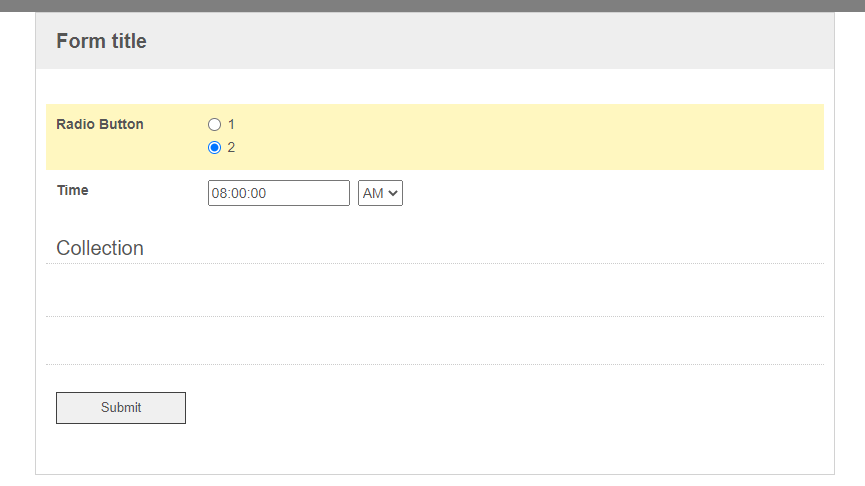
Task: Click the "Form title" heading text
Action: point(101,41)
